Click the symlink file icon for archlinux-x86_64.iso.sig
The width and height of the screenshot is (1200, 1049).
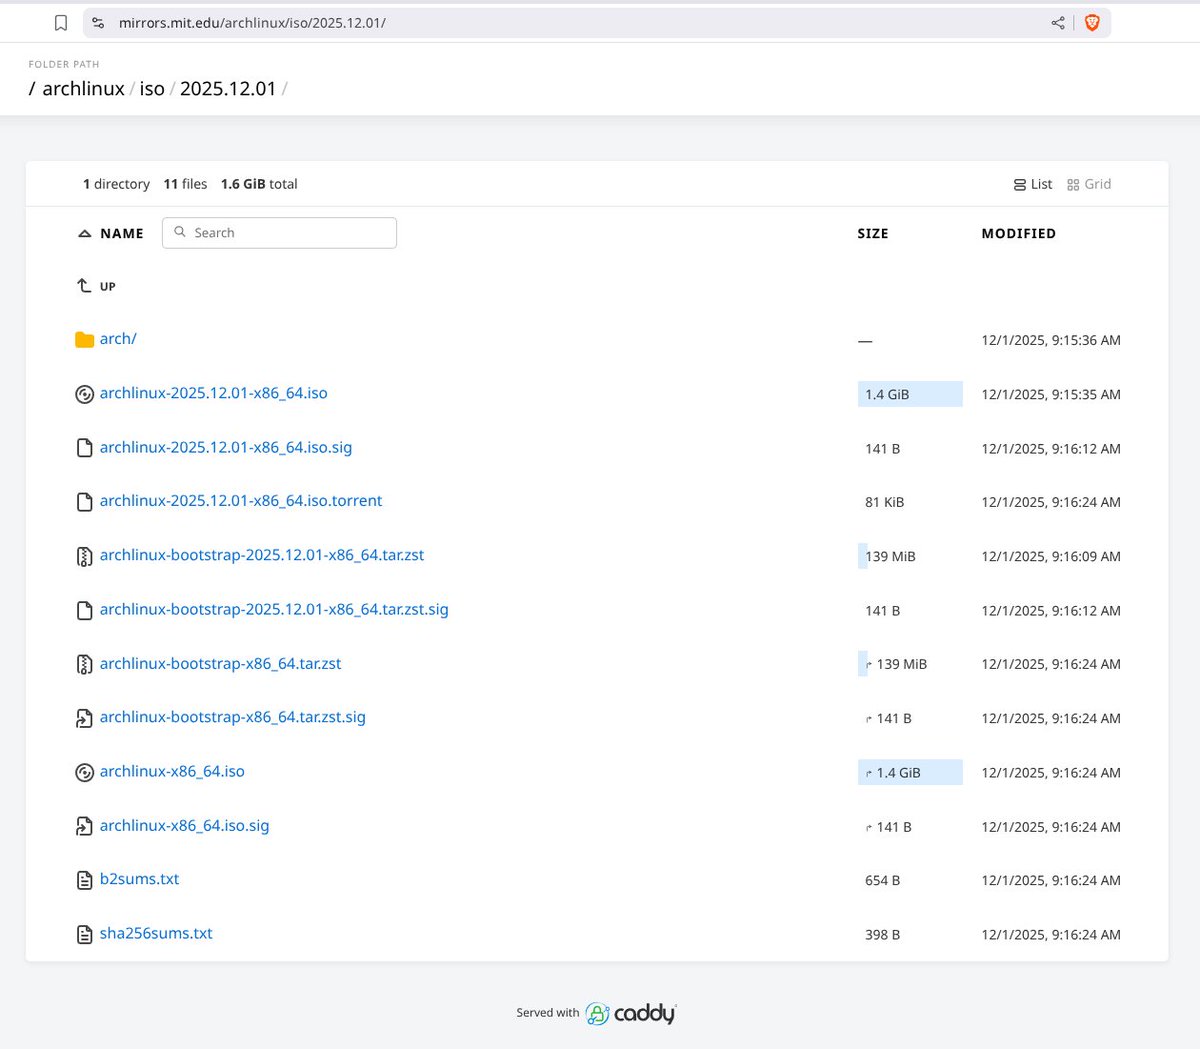coord(84,826)
